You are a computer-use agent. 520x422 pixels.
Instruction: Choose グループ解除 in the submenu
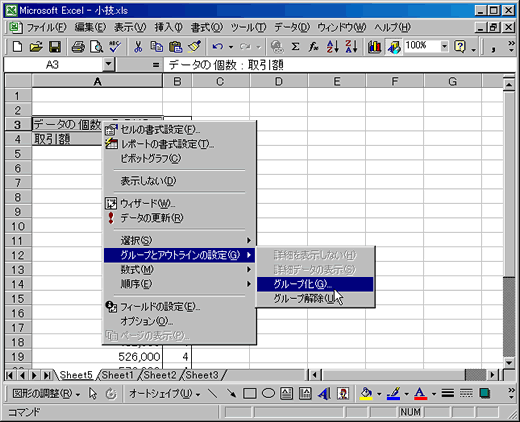point(315,299)
